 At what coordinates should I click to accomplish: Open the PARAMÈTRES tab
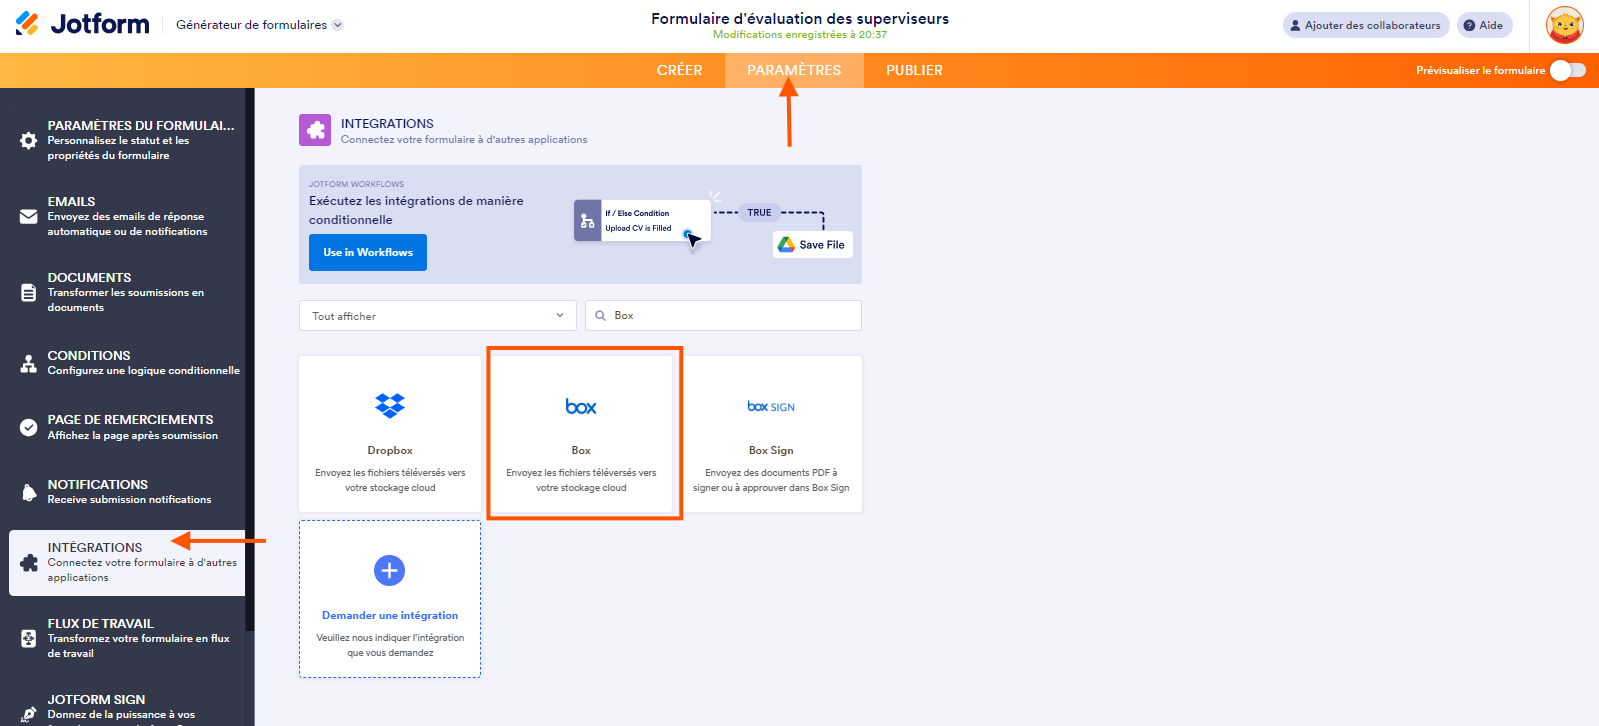(x=794, y=70)
